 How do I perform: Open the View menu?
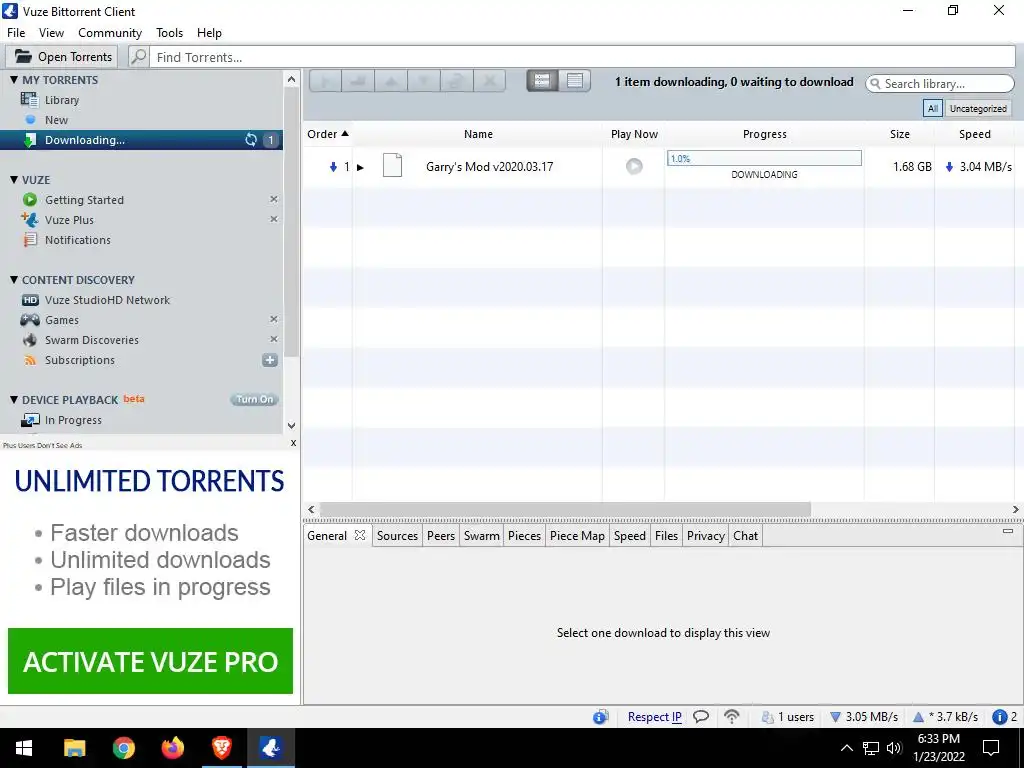51,33
